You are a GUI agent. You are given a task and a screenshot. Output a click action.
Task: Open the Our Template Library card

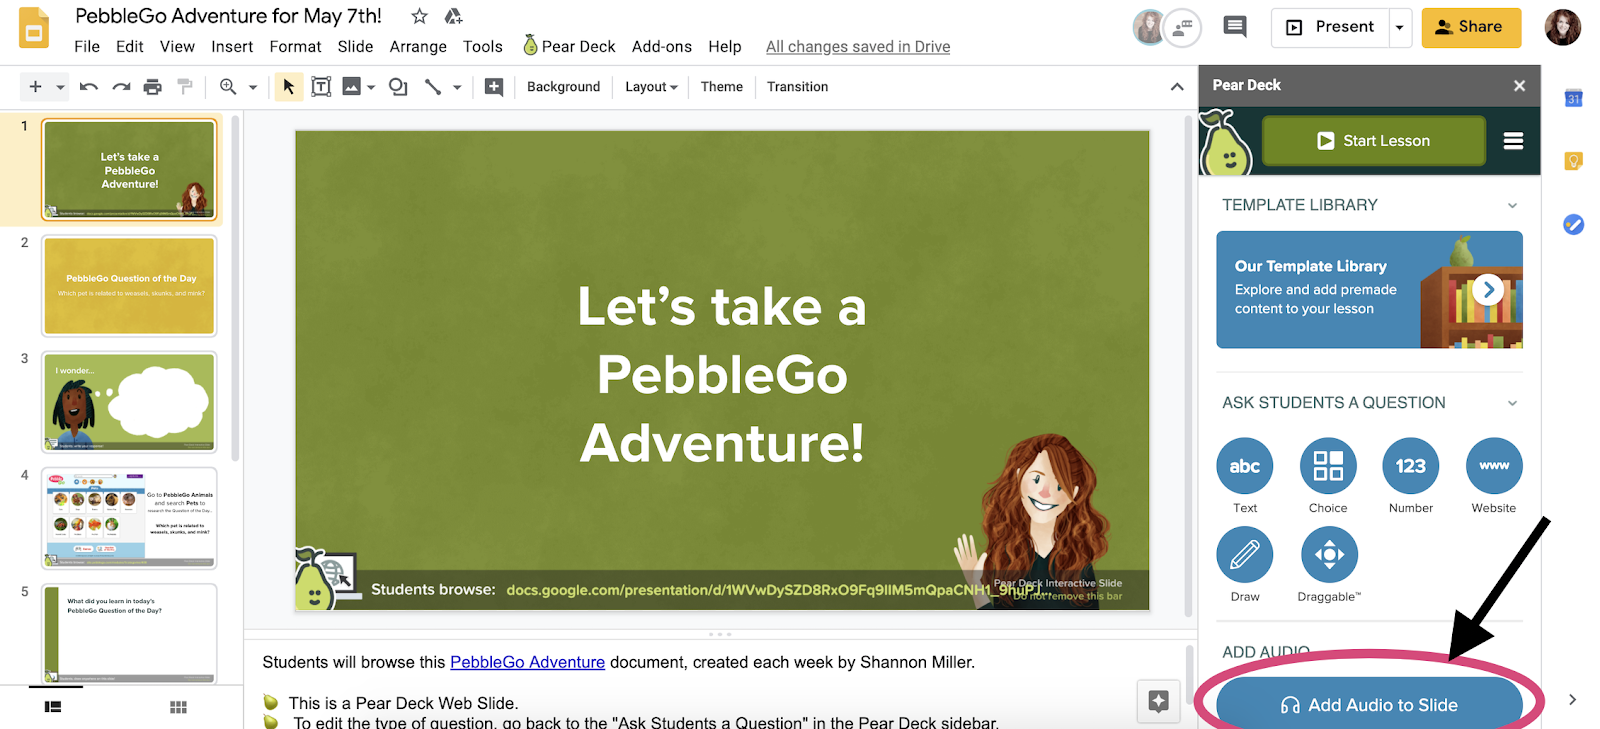[1369, 290]
